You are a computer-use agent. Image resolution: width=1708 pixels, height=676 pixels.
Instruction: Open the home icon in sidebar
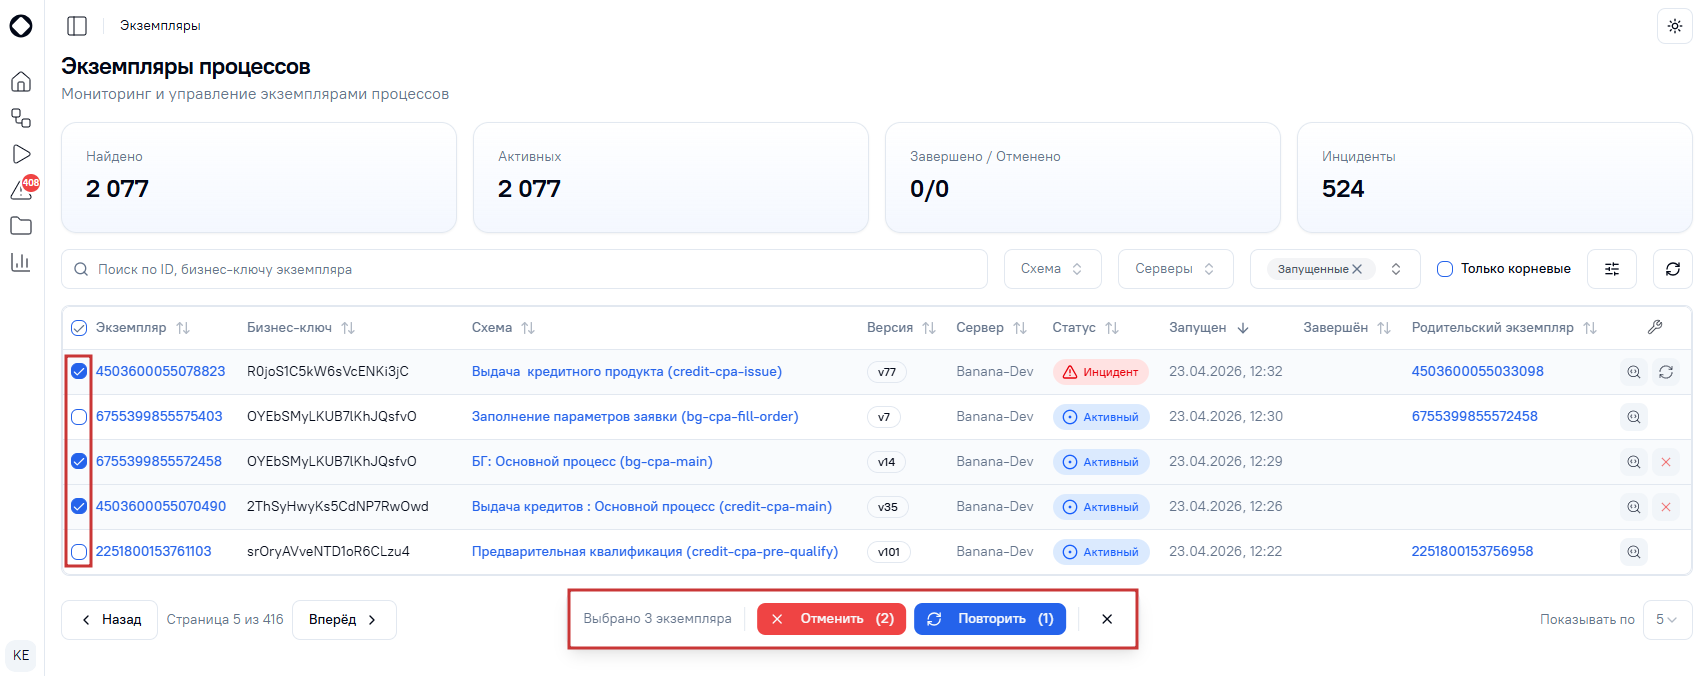pos(21,82)
